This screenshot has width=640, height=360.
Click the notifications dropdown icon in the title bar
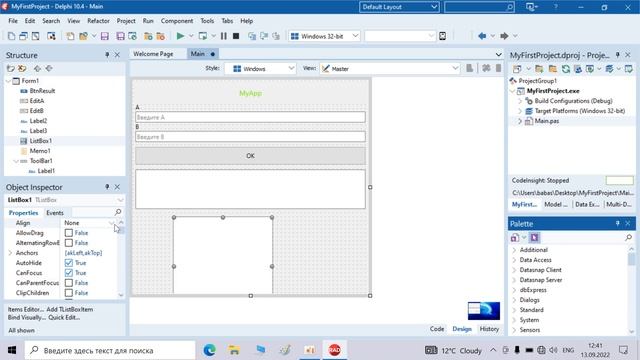point(531,7)
